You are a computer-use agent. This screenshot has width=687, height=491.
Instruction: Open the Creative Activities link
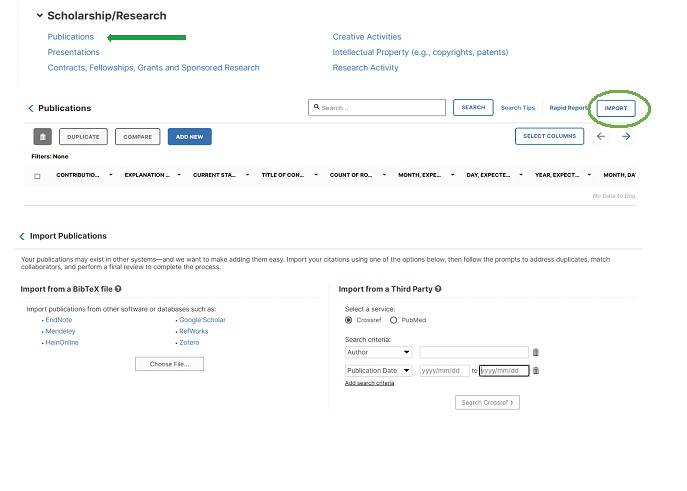tap(366, 37)
